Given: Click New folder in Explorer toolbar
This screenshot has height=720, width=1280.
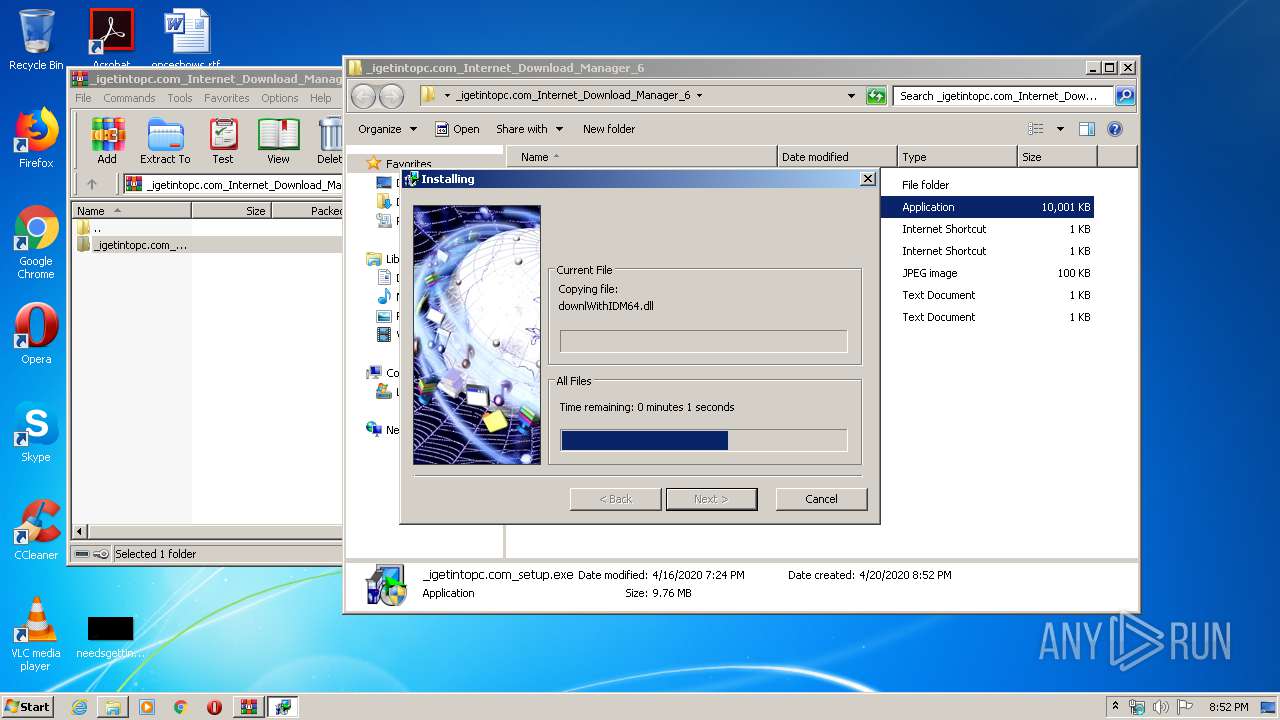Looking at the screenshot, I should coord(609,129).
